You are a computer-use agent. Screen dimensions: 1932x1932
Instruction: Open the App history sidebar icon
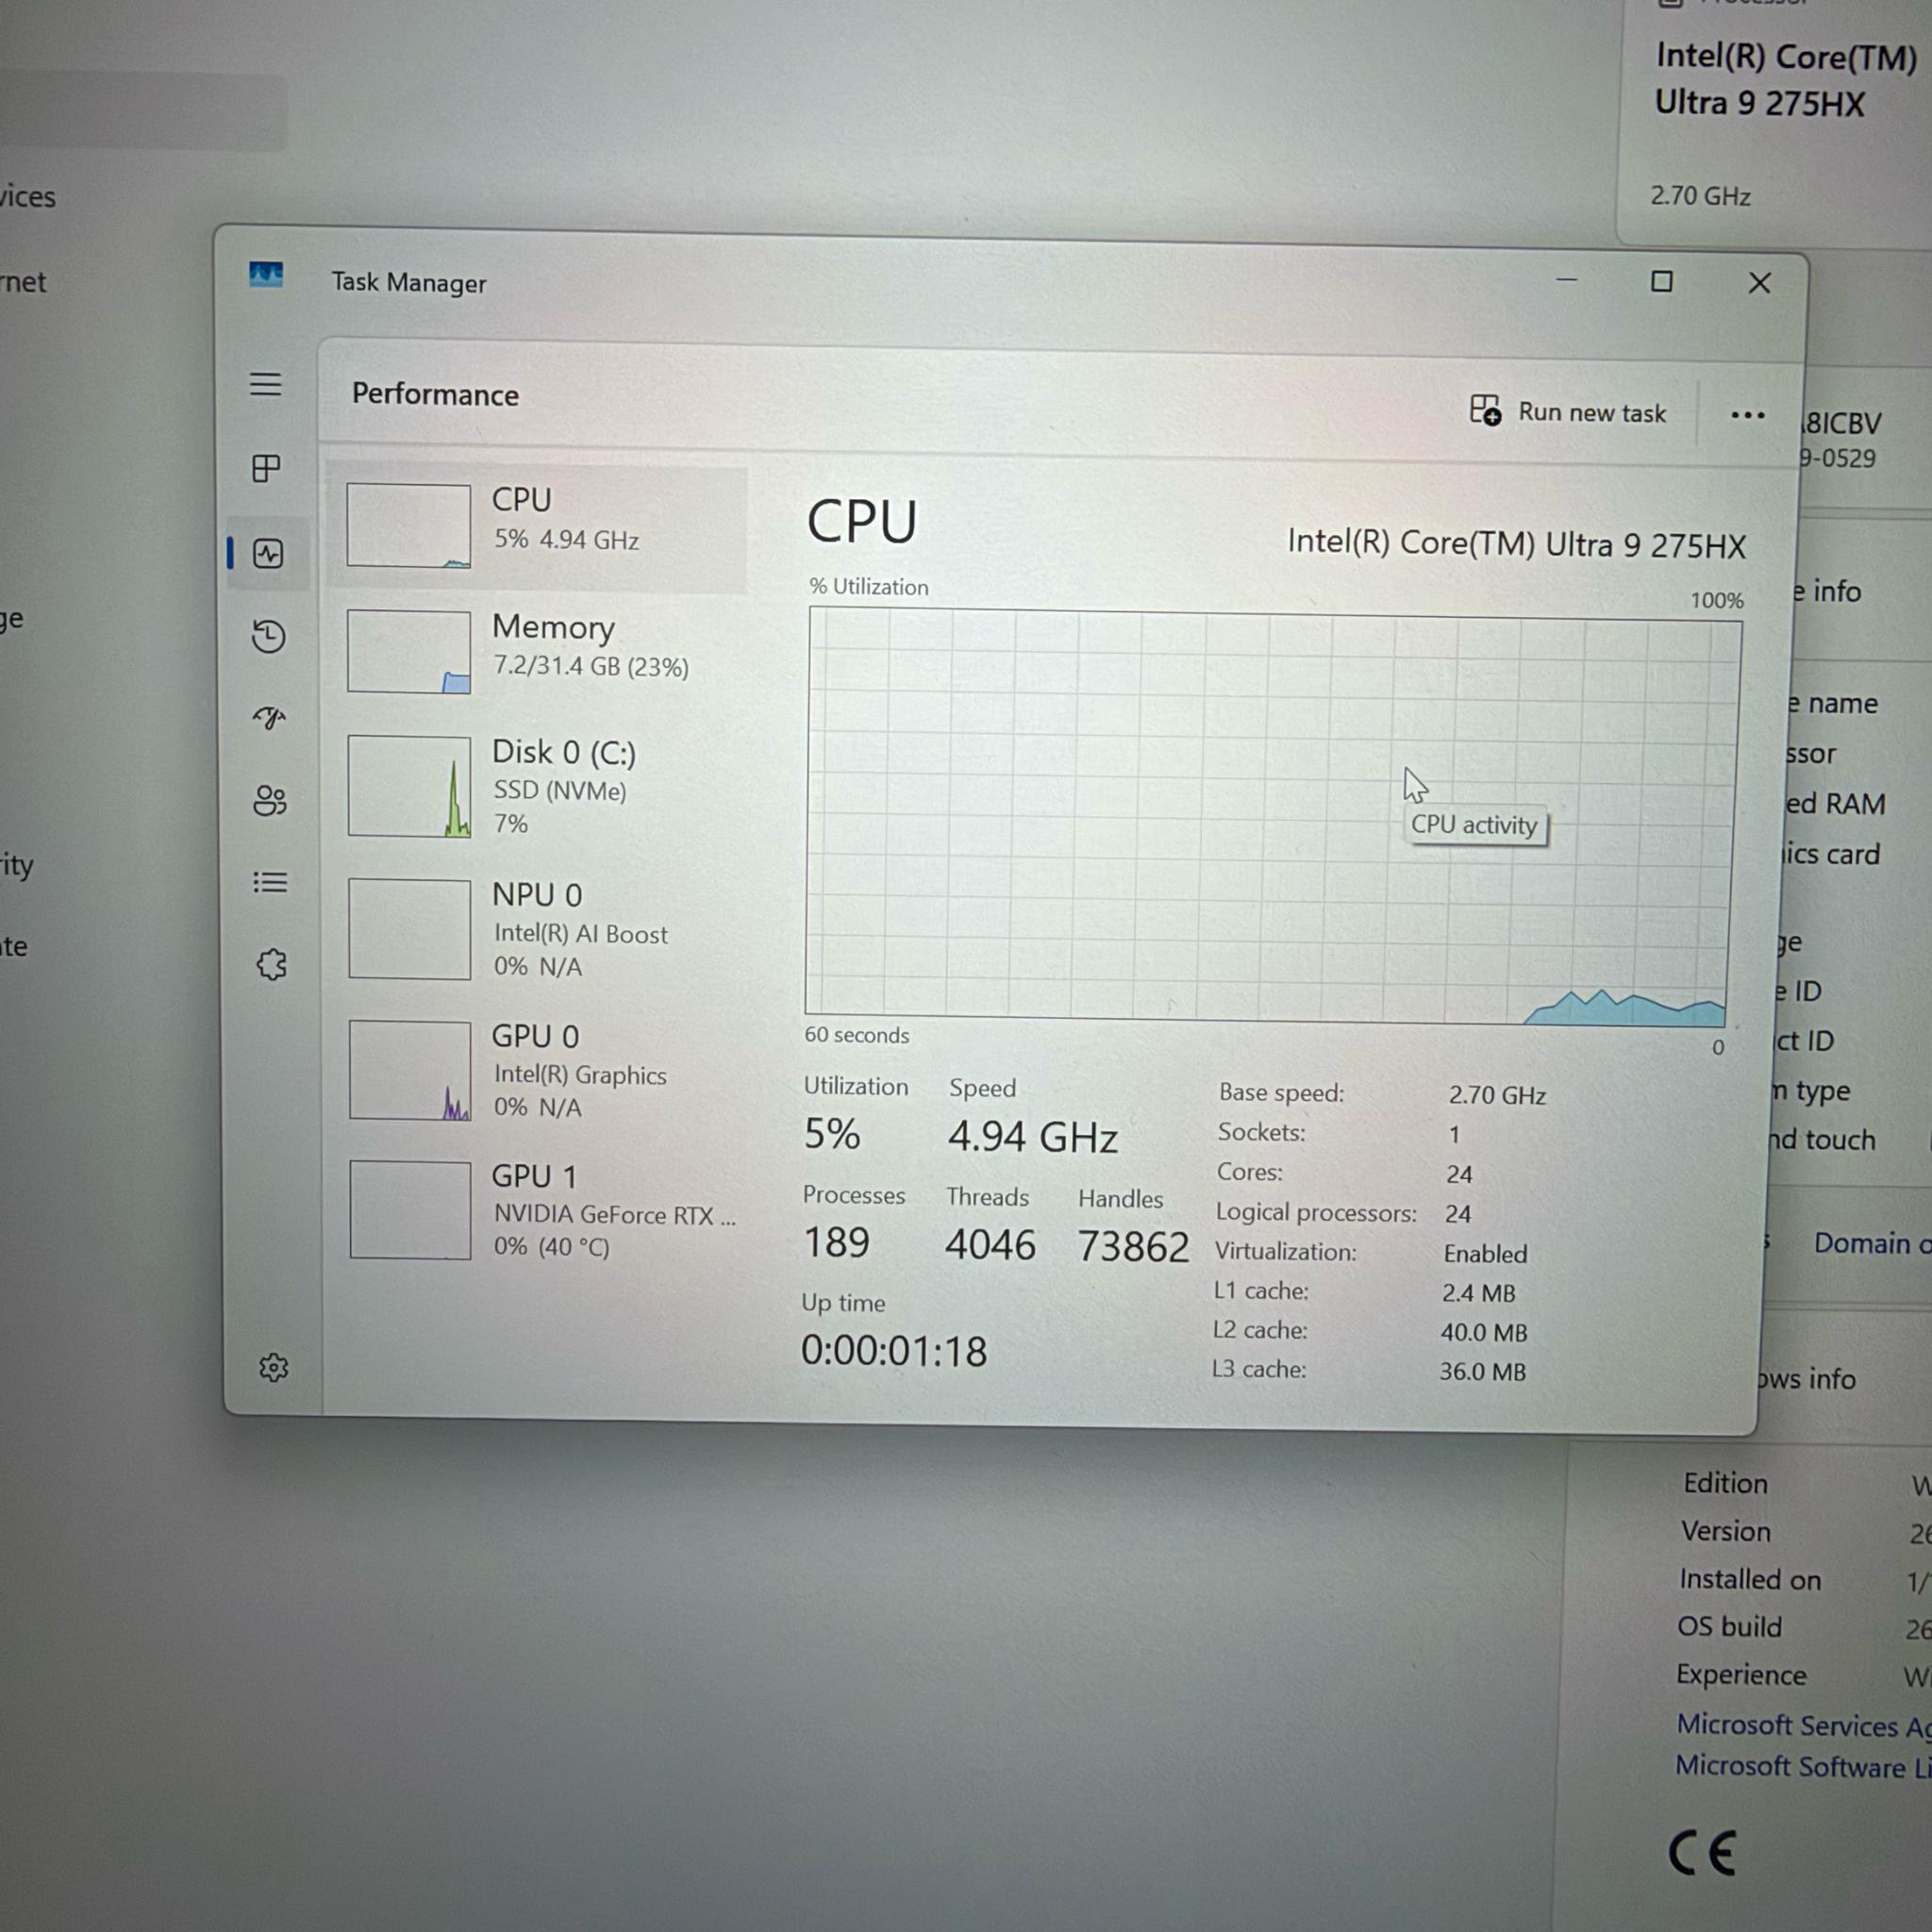tap(268, 636)
